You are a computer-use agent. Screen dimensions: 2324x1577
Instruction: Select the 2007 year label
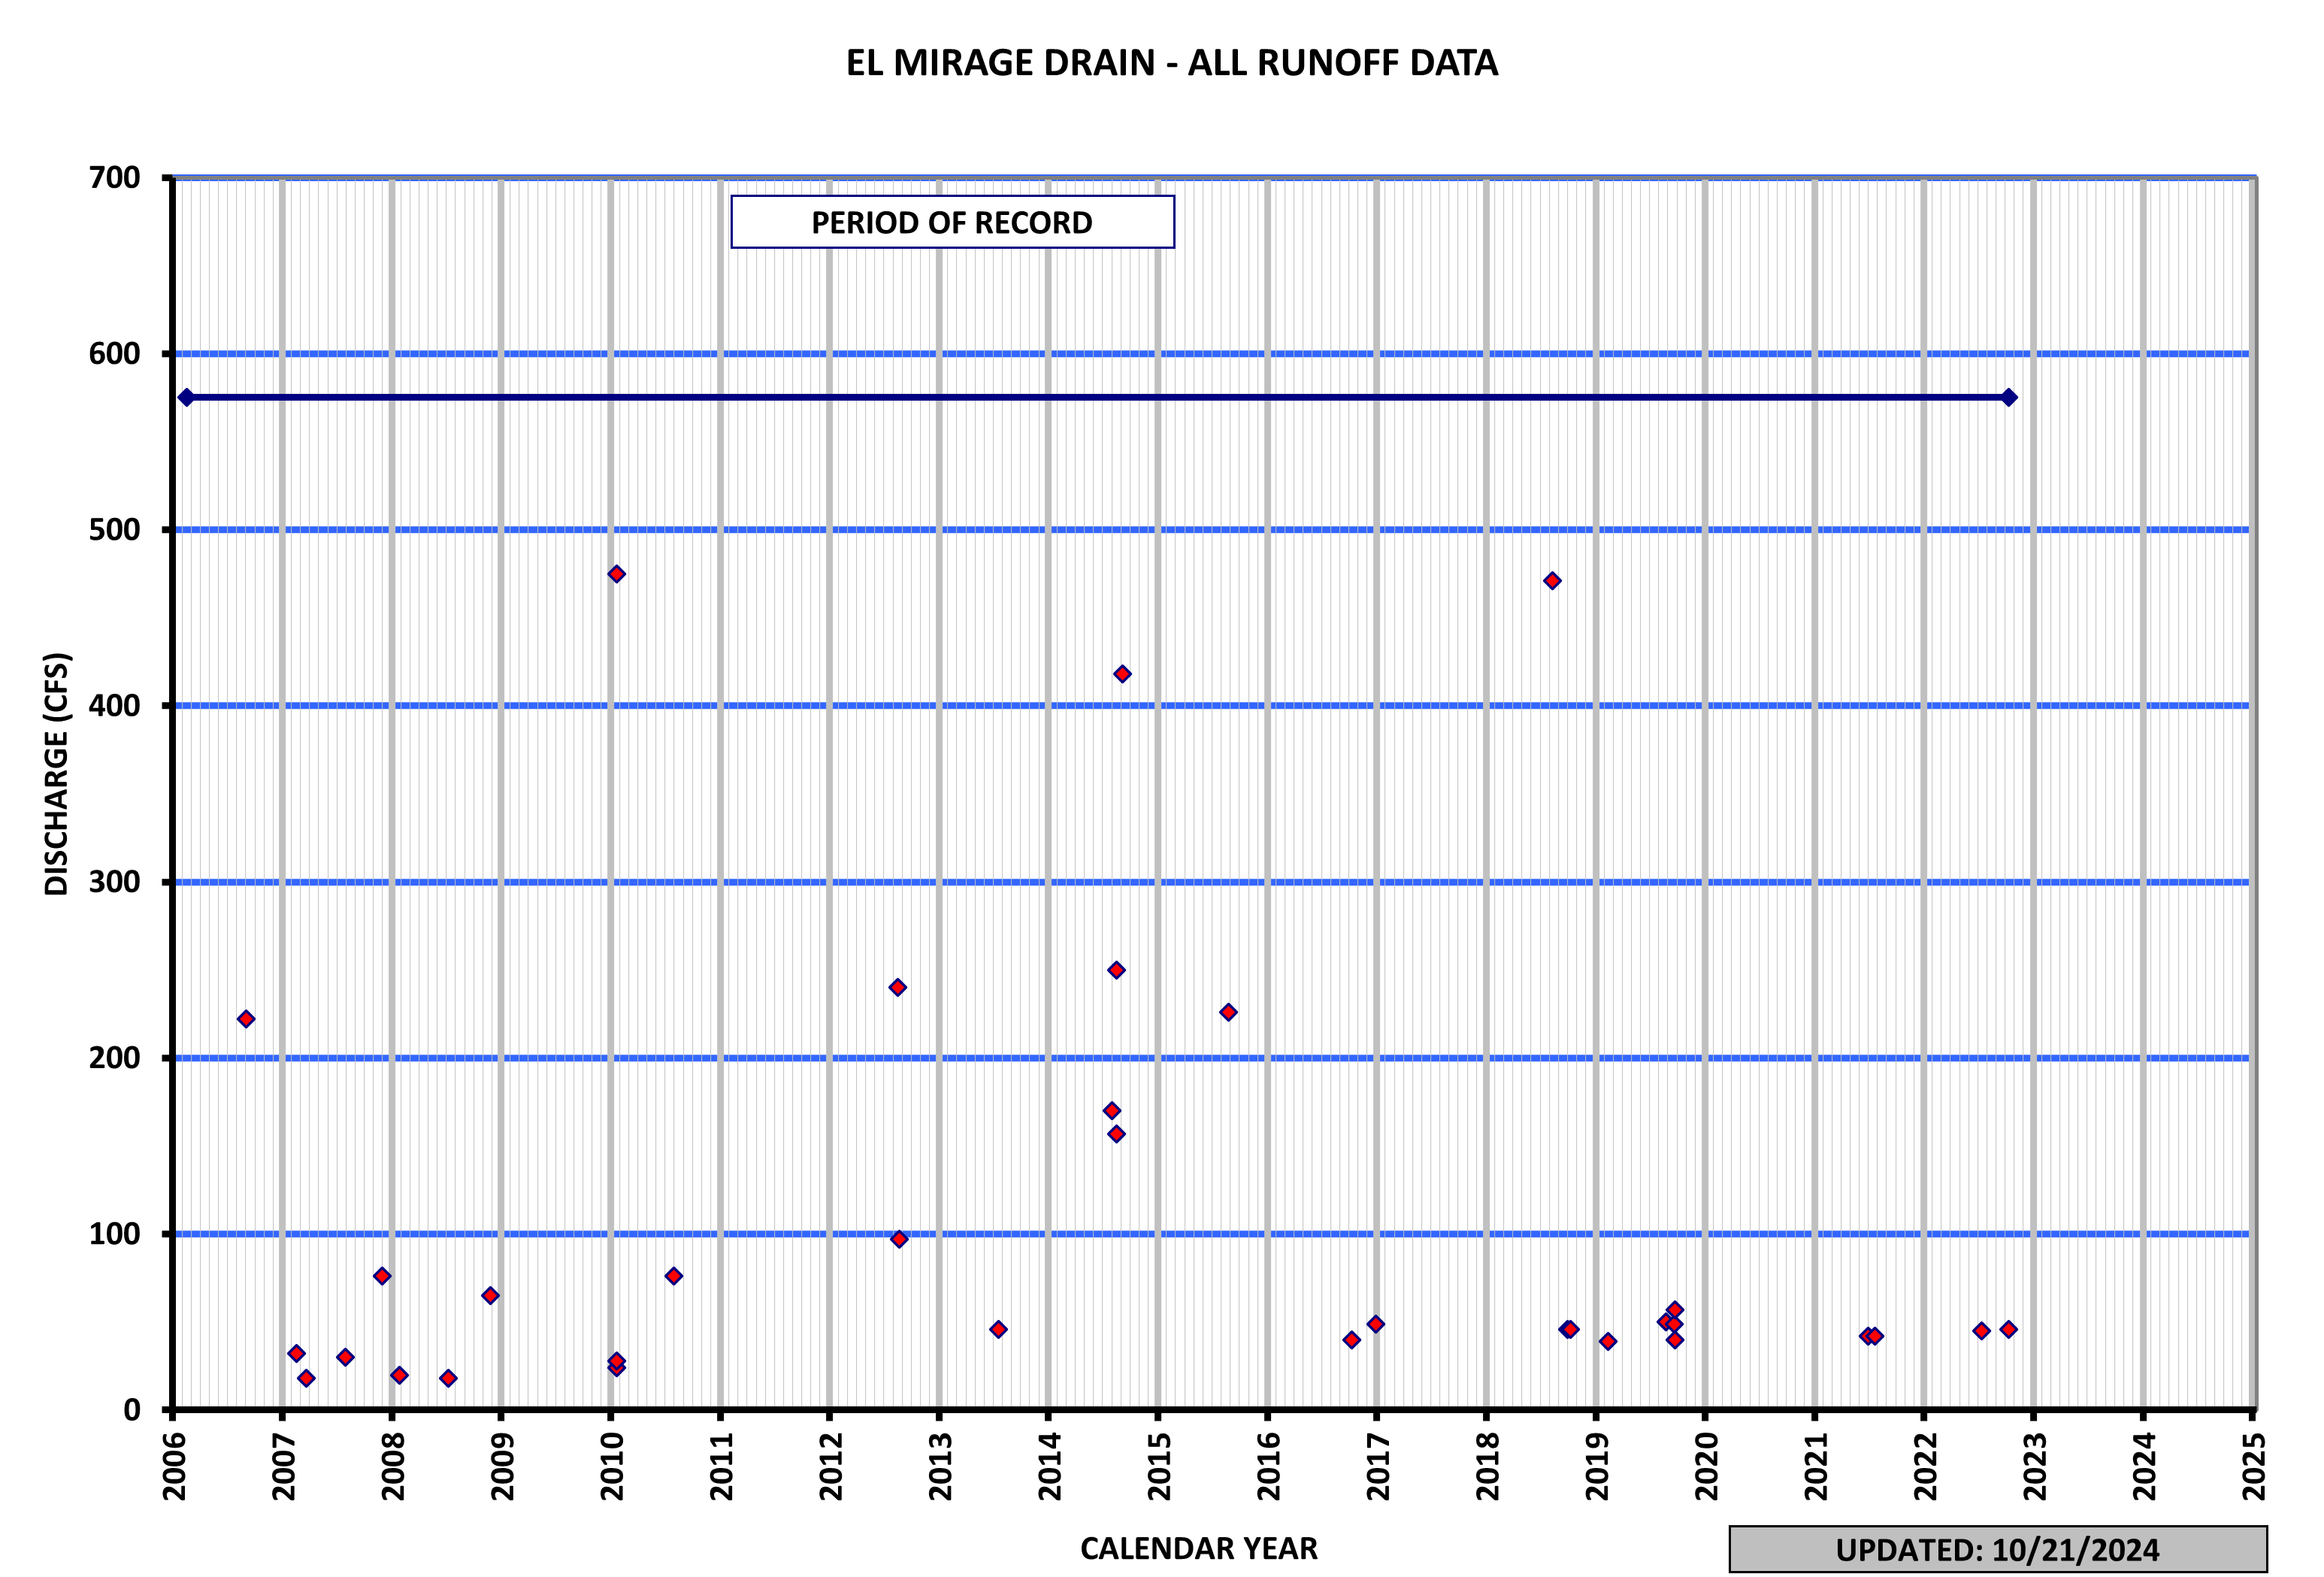point(284,1466)
